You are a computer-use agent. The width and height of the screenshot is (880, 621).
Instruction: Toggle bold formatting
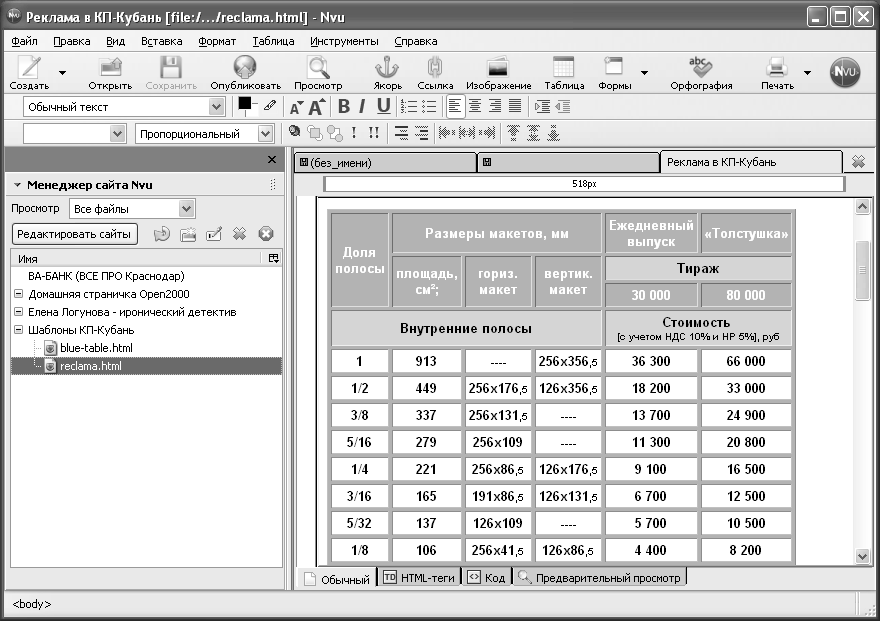[344, 107]
